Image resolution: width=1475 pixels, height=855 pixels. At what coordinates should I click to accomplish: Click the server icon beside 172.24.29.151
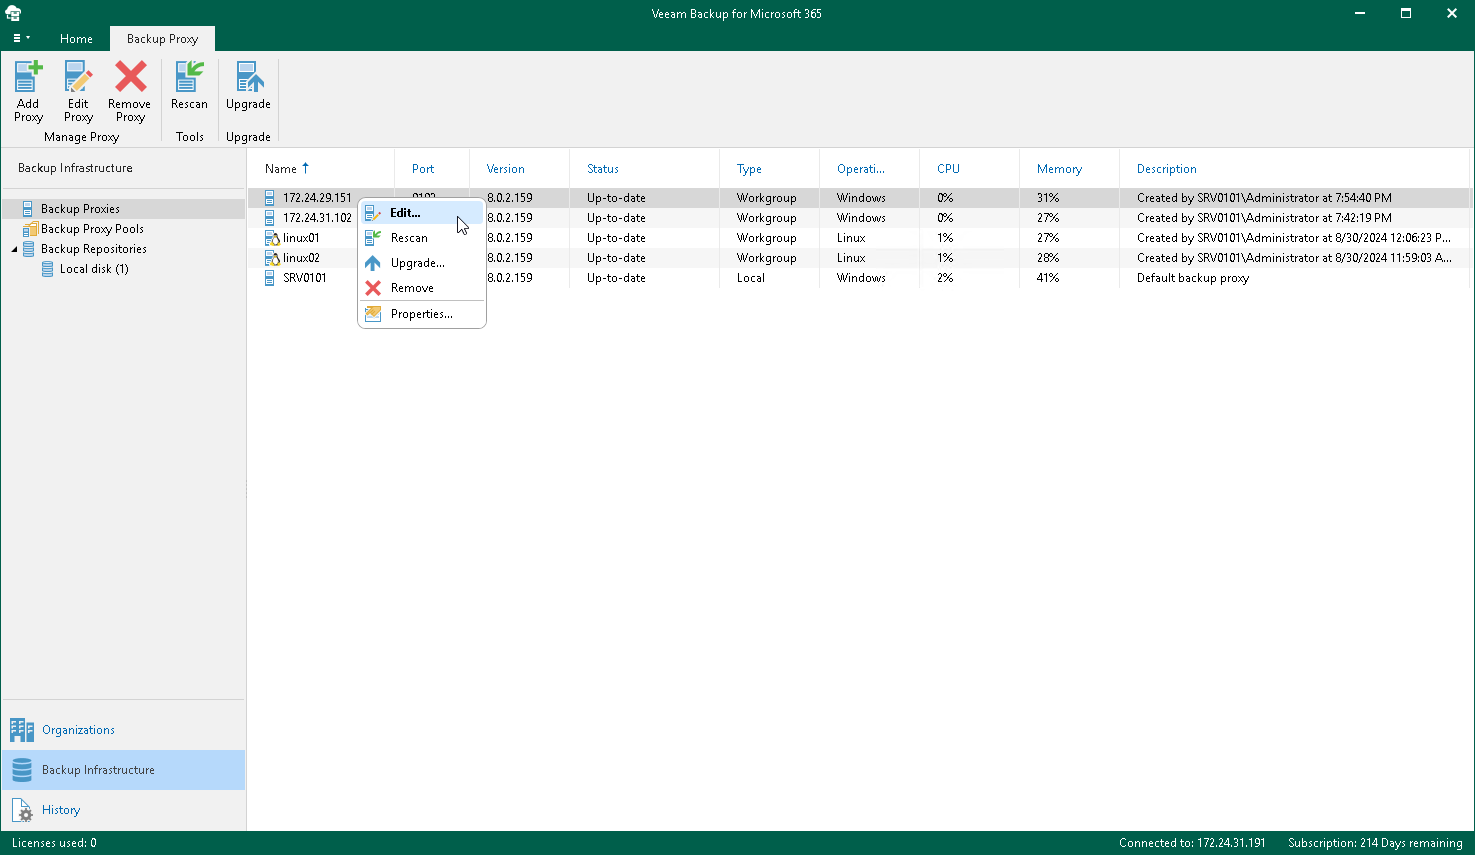(x=270, y=198)
